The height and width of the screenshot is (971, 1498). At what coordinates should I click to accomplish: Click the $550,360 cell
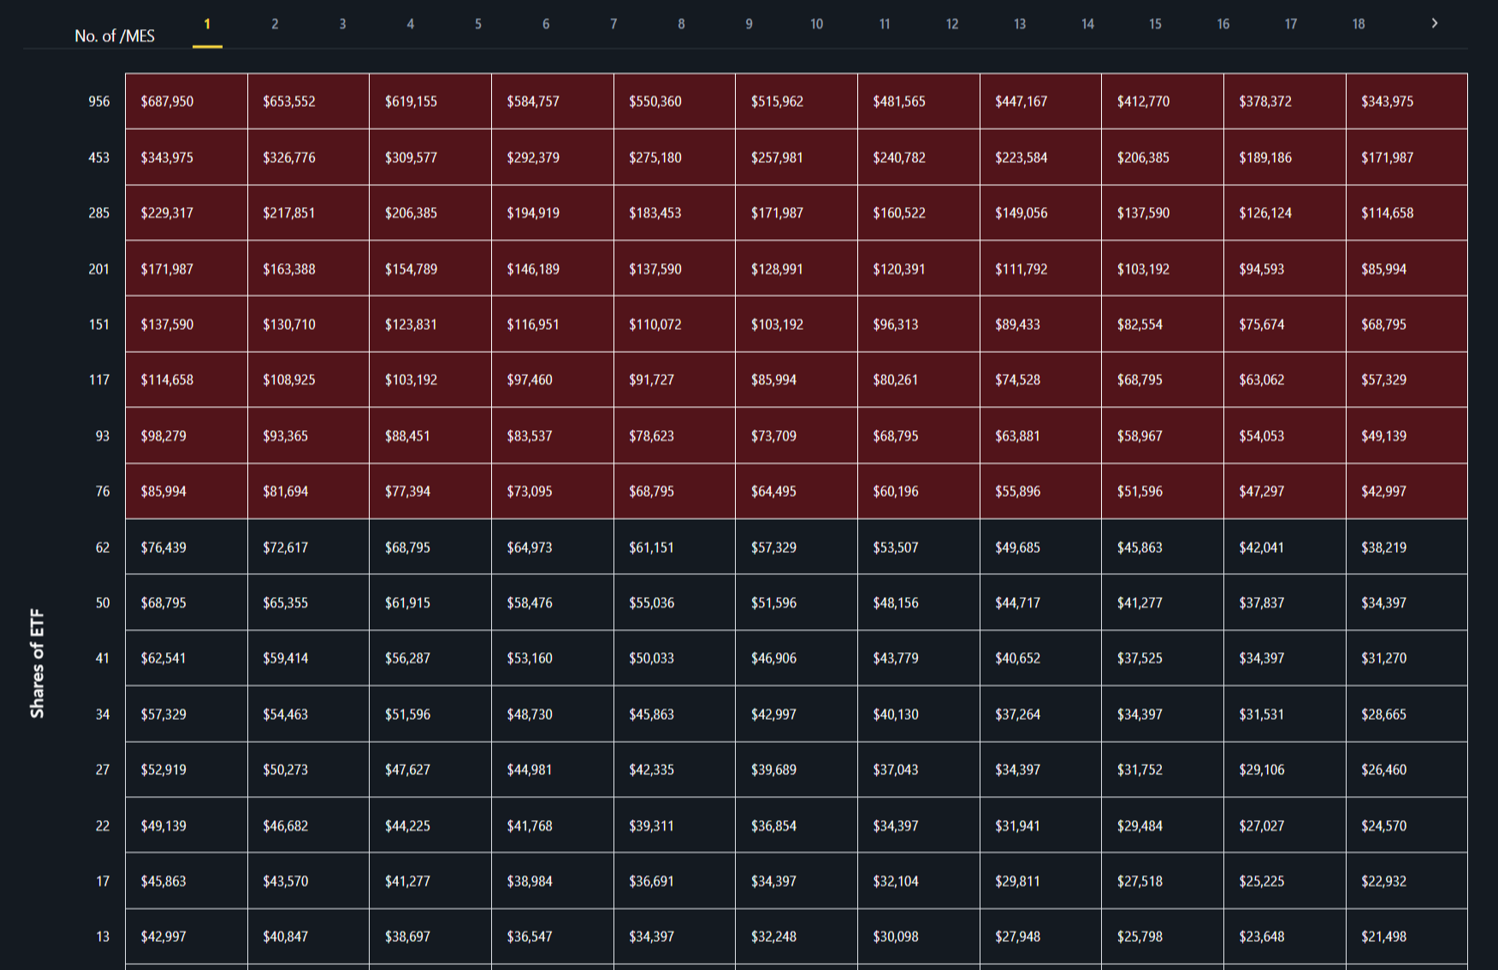coord(674,101)
